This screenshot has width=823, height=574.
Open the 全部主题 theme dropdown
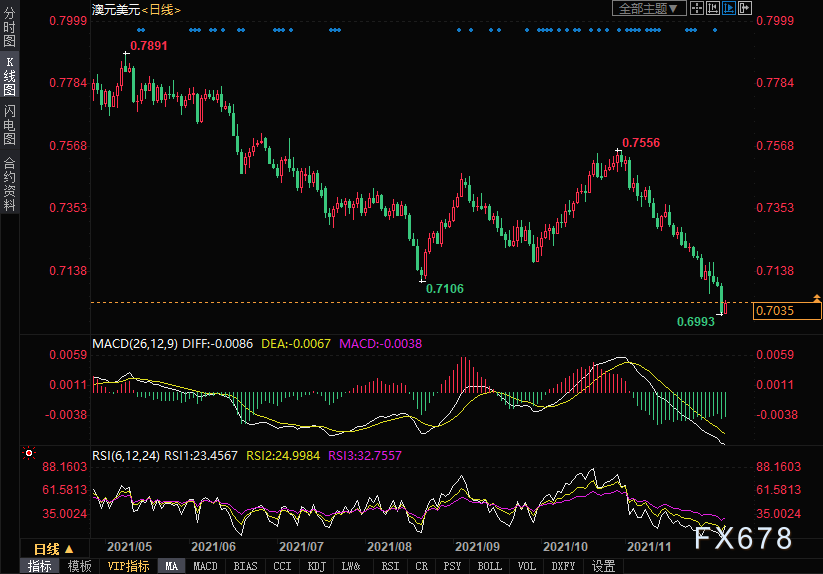pos(648,8)
